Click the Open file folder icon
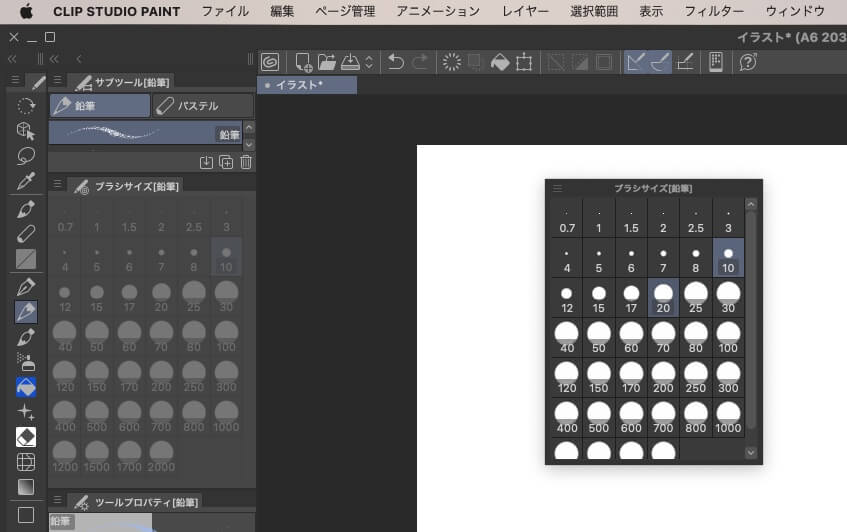Image resolution: width=847 pixels, height=532 pixels. tap(326, 62)
